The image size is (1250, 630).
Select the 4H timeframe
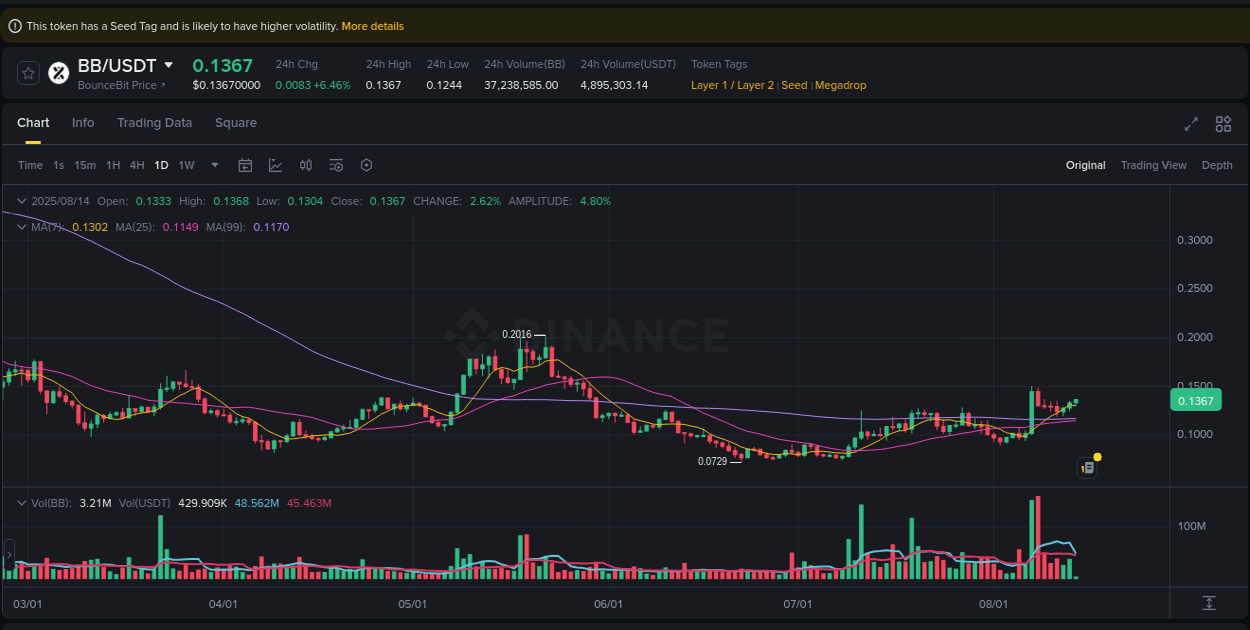(137, 165)
